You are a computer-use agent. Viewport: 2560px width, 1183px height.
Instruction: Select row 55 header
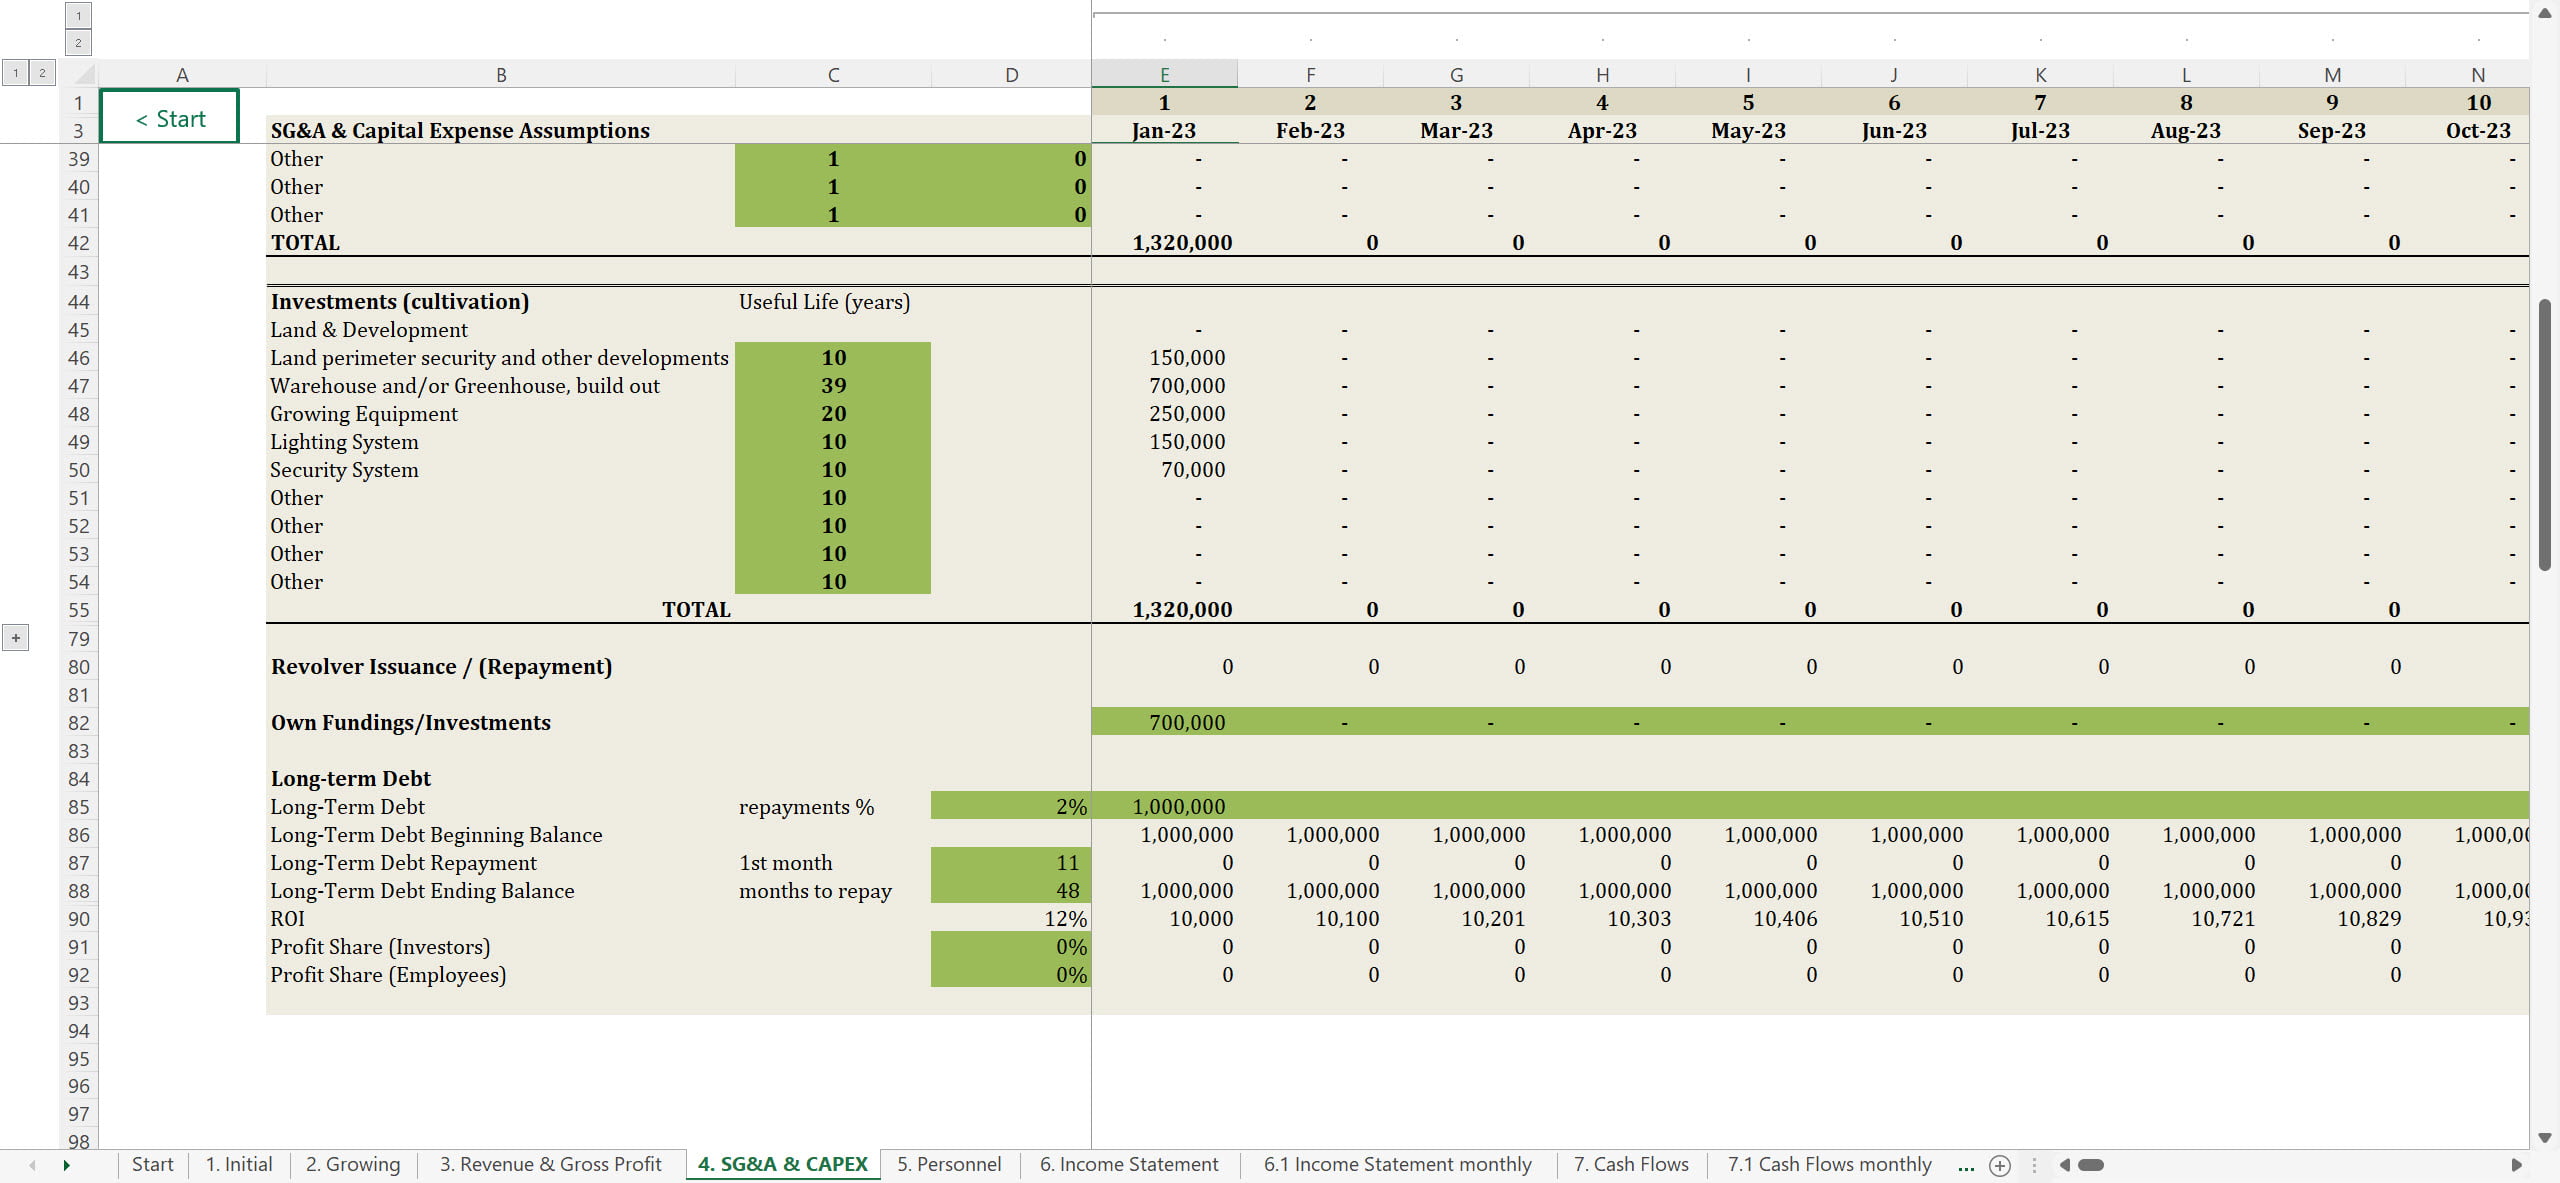(79, 610)
